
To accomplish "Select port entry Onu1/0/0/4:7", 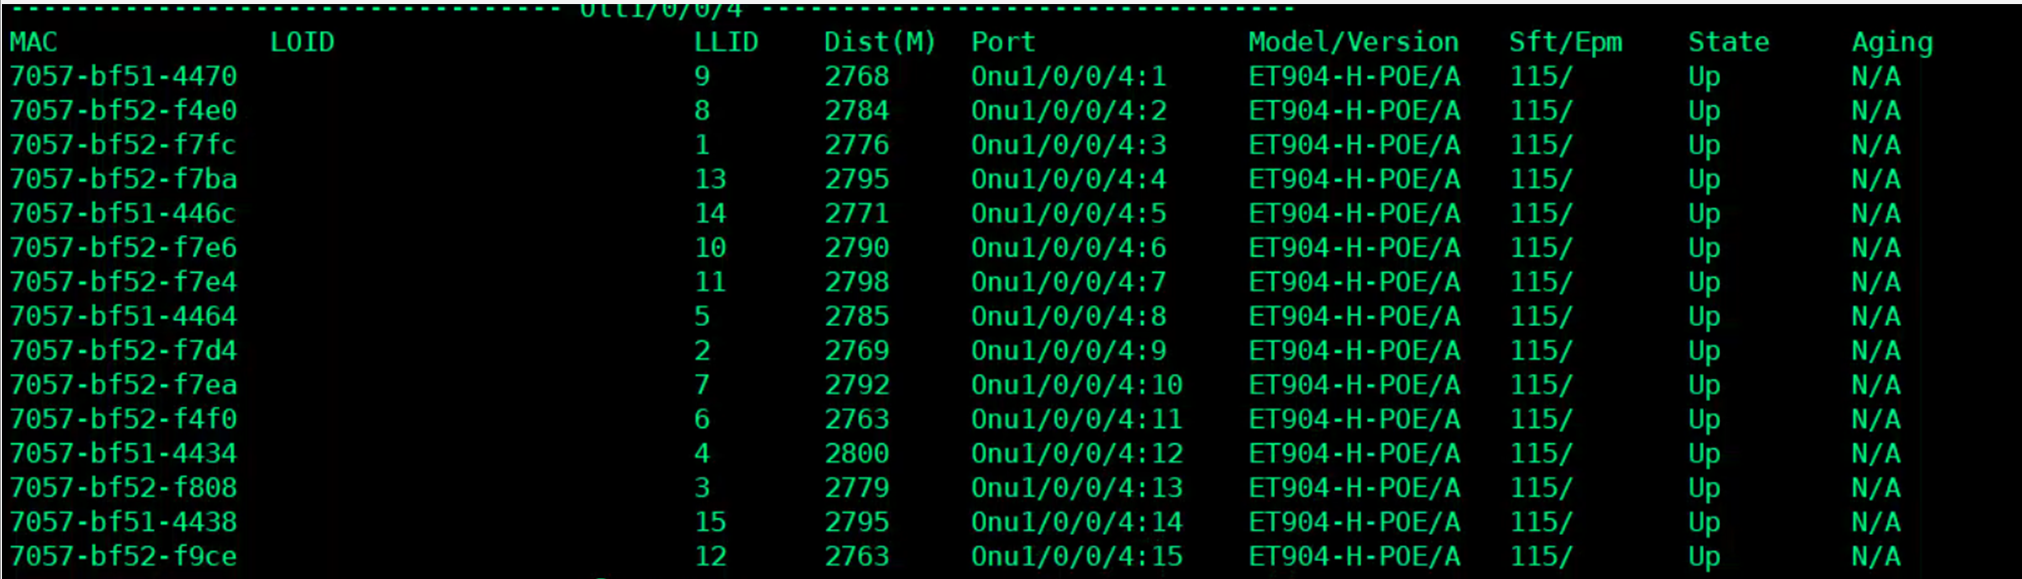I will click(x=1068, y=282).
